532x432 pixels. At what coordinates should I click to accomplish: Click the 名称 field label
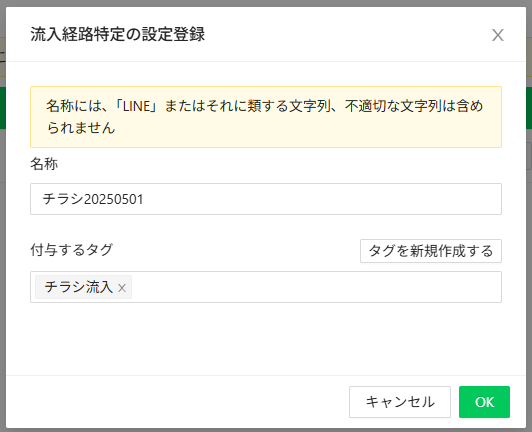pos(44,164)
